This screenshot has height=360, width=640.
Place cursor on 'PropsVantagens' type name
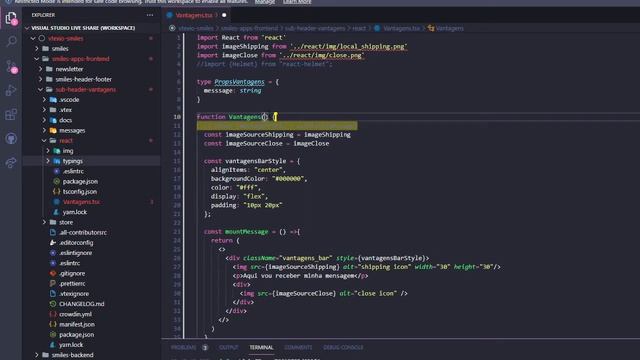pos(240,82)
